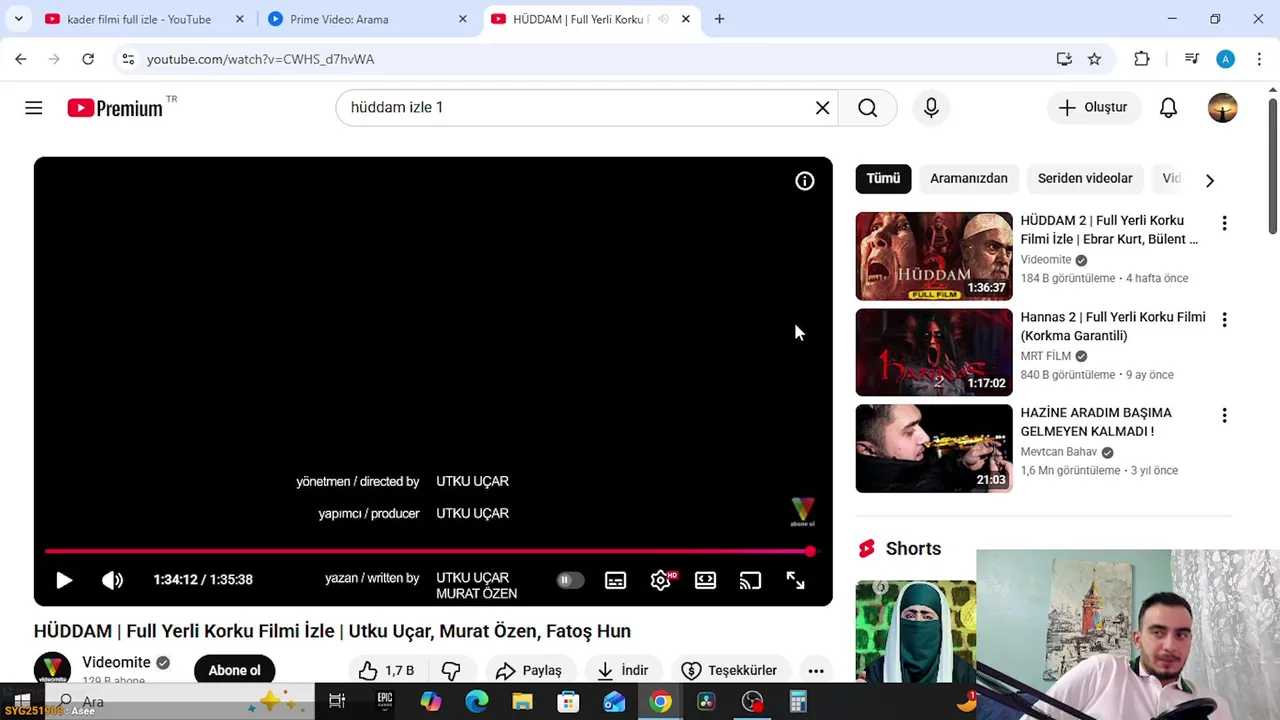Open the YouTube hamburger guide menu
The height and width of the screenshot is (720, 1280).
[x=34, y=108]
